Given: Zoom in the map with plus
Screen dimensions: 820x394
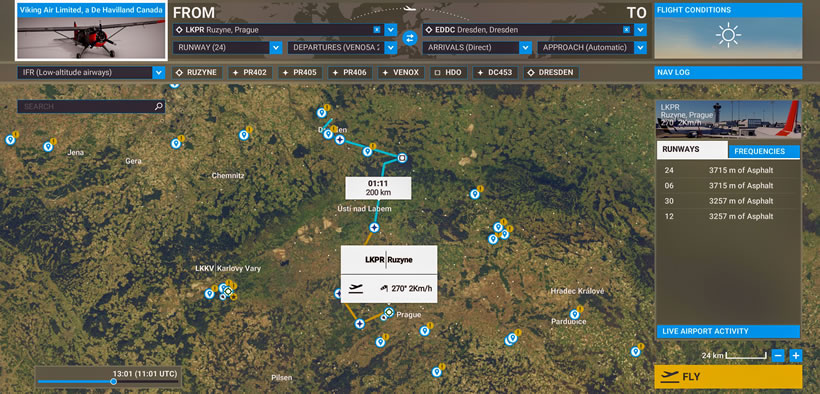Looking at the screenshot, I should click(795, 356).
